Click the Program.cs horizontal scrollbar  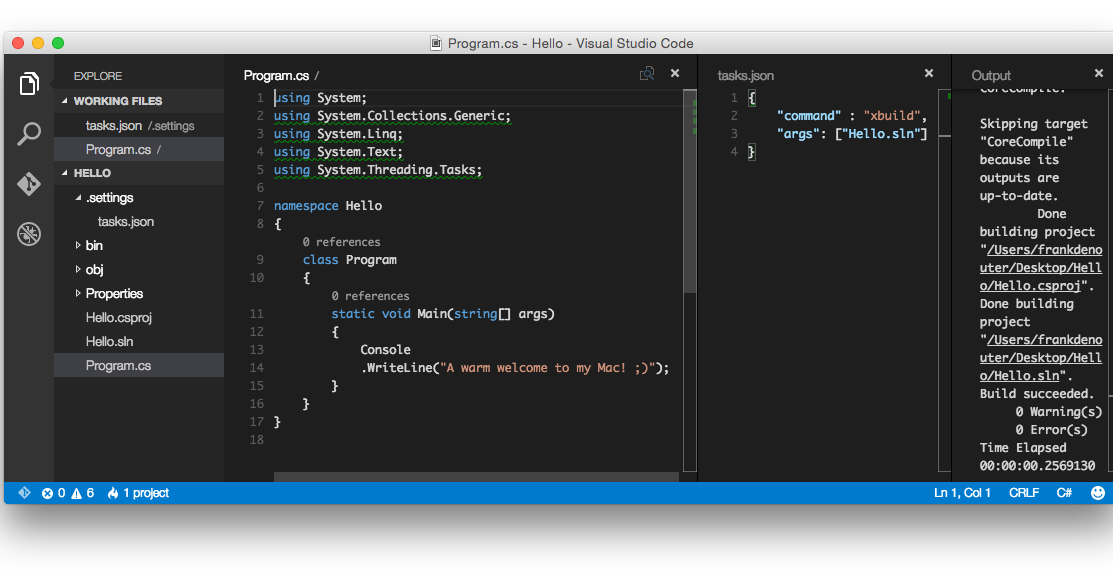click(476, 478)
